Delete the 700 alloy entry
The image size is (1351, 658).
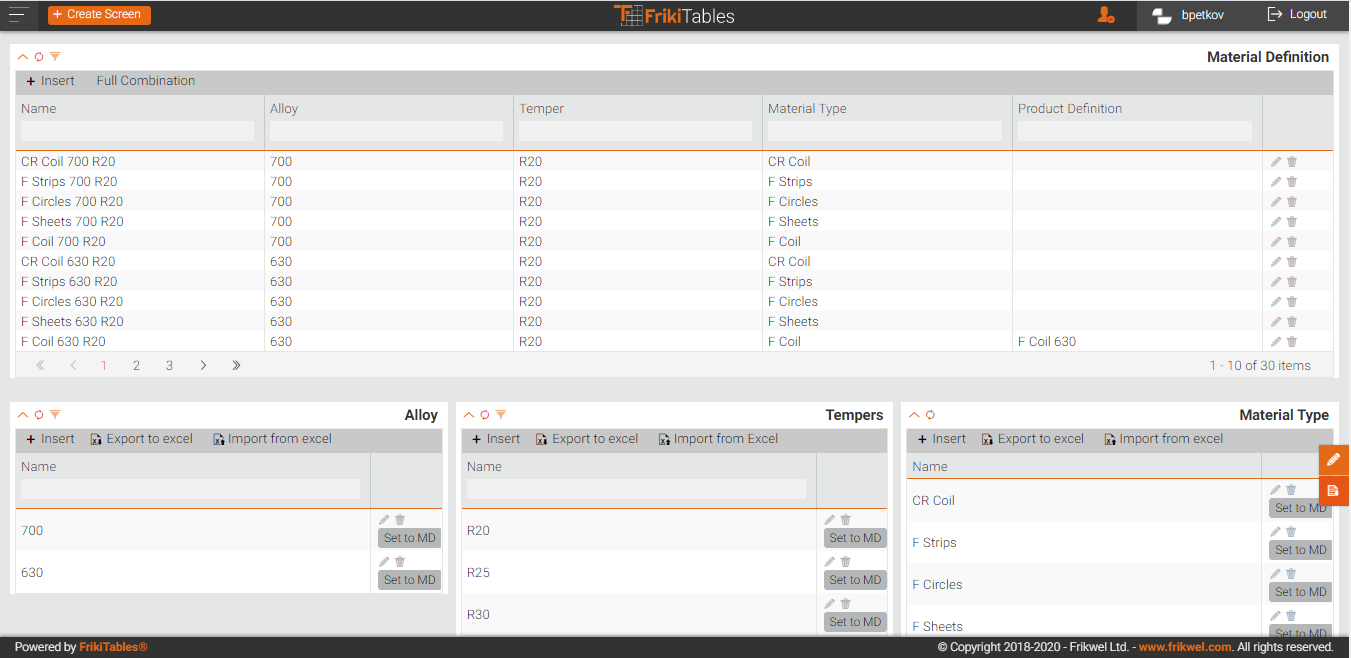click(400, 520)
